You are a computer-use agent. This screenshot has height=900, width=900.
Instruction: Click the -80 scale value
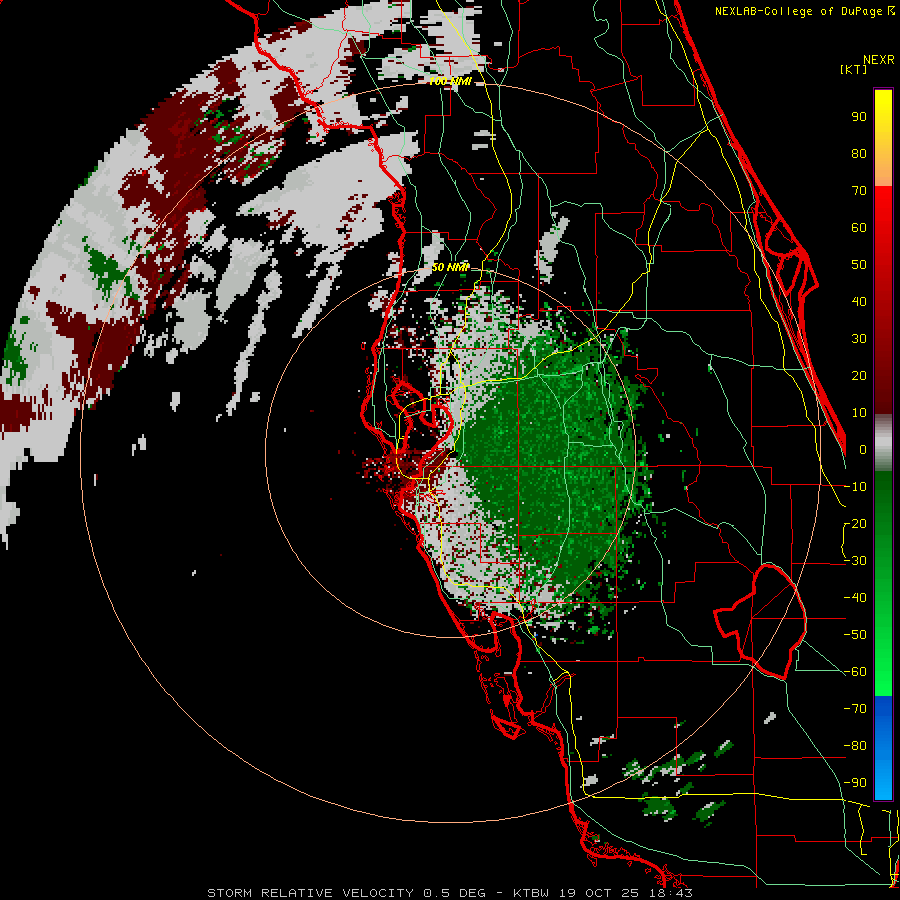(856, 746)
